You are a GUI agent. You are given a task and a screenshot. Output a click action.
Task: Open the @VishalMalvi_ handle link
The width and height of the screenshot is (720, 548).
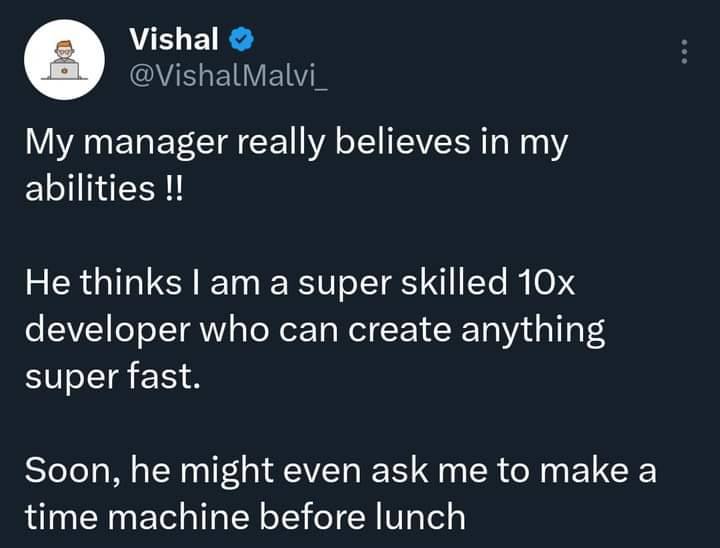(x=228, y=76)
